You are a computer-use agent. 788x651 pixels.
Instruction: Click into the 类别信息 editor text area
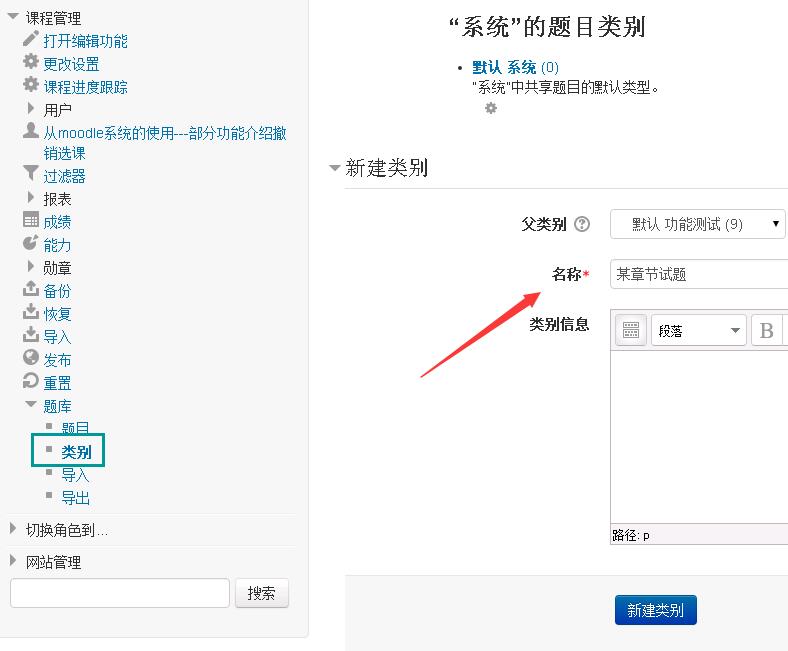coord(699,436)
